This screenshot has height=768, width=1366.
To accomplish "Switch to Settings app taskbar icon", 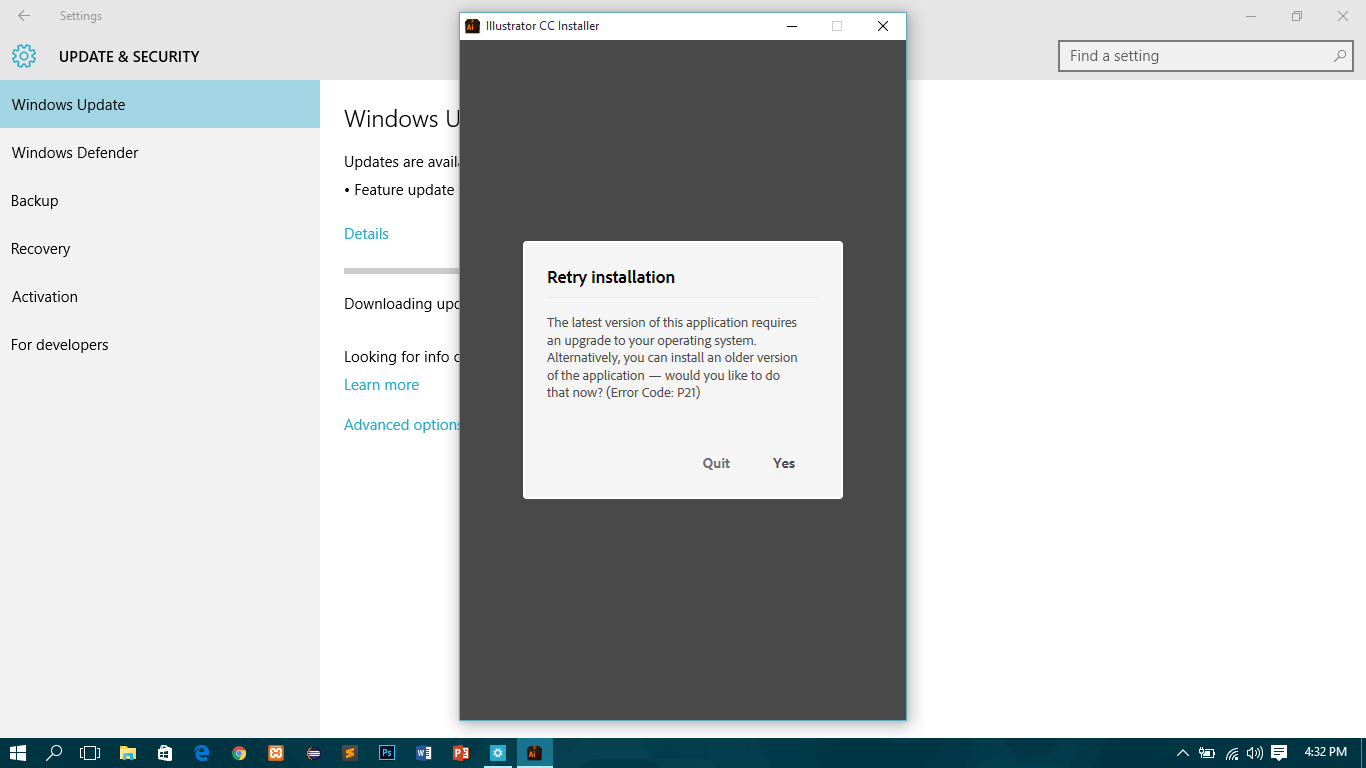I will click(498, 753).
